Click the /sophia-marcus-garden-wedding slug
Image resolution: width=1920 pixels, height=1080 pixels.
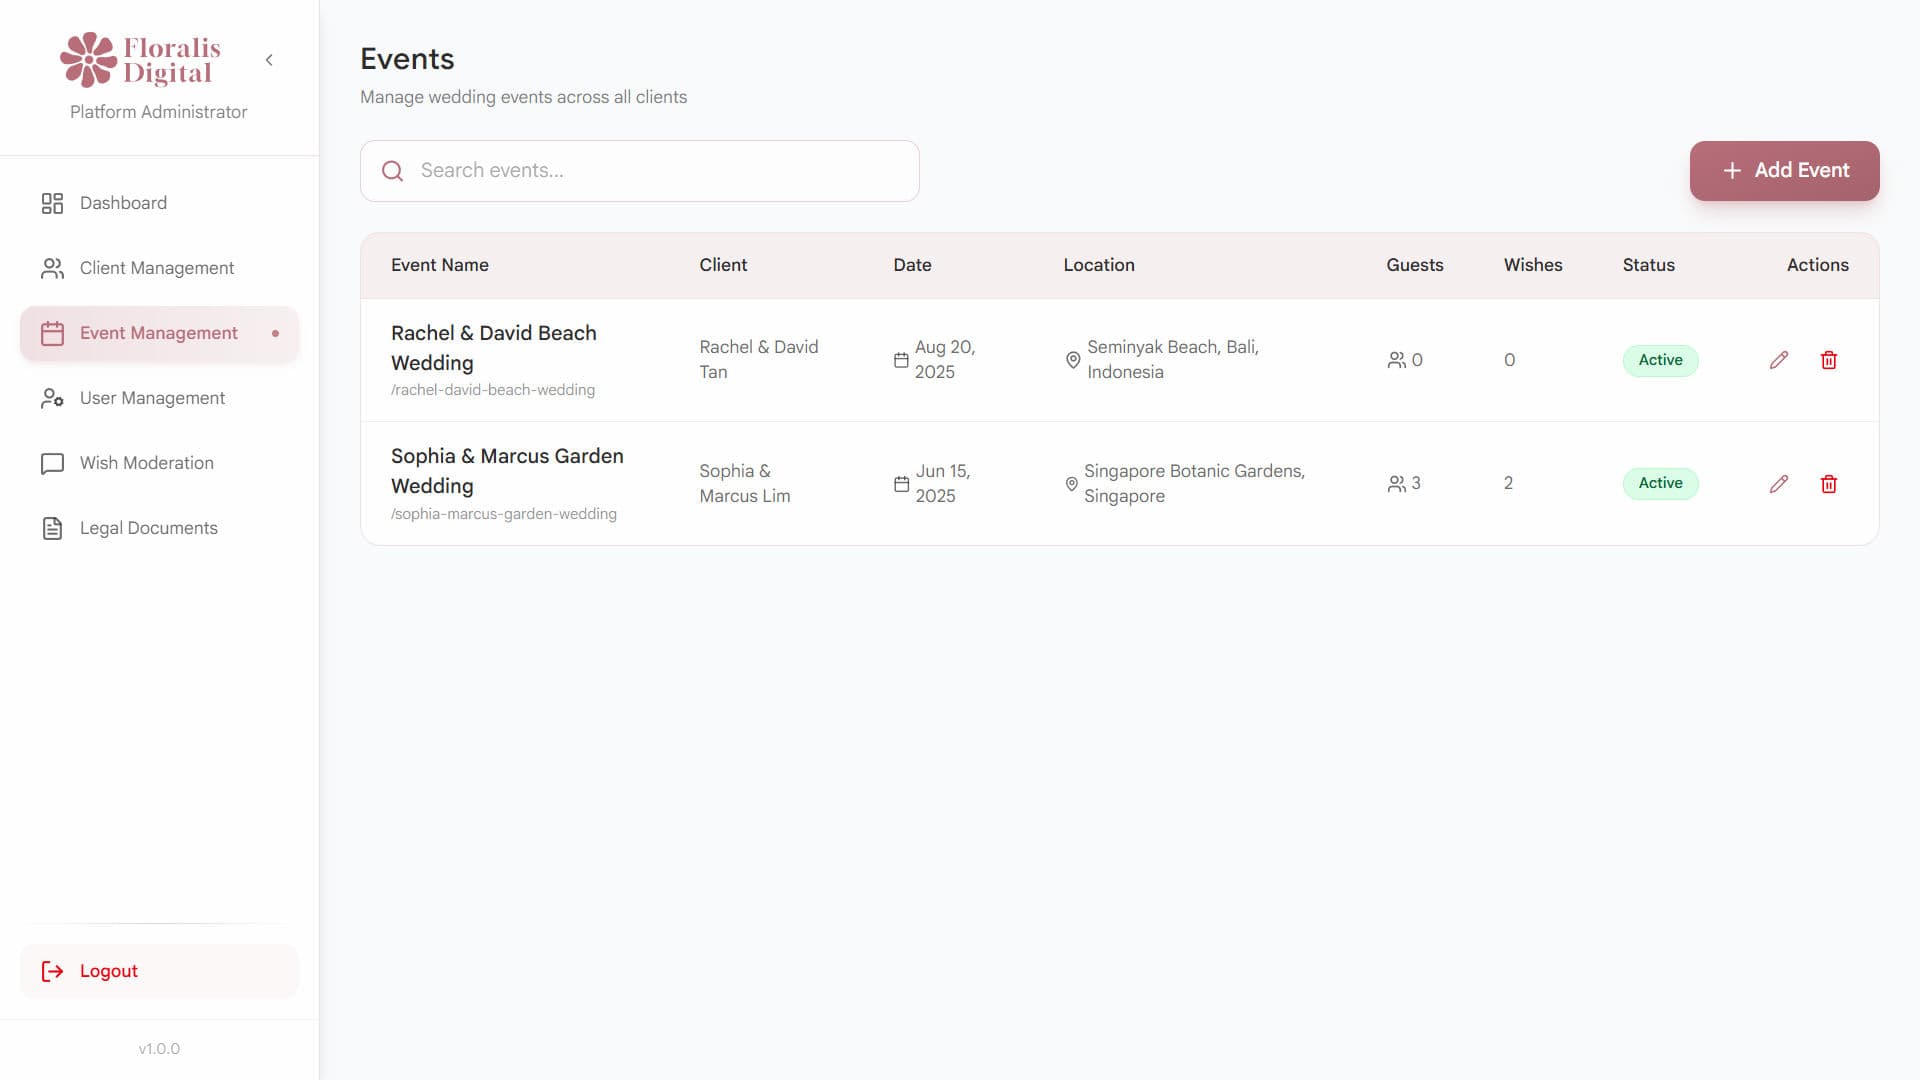coord(504,514)
